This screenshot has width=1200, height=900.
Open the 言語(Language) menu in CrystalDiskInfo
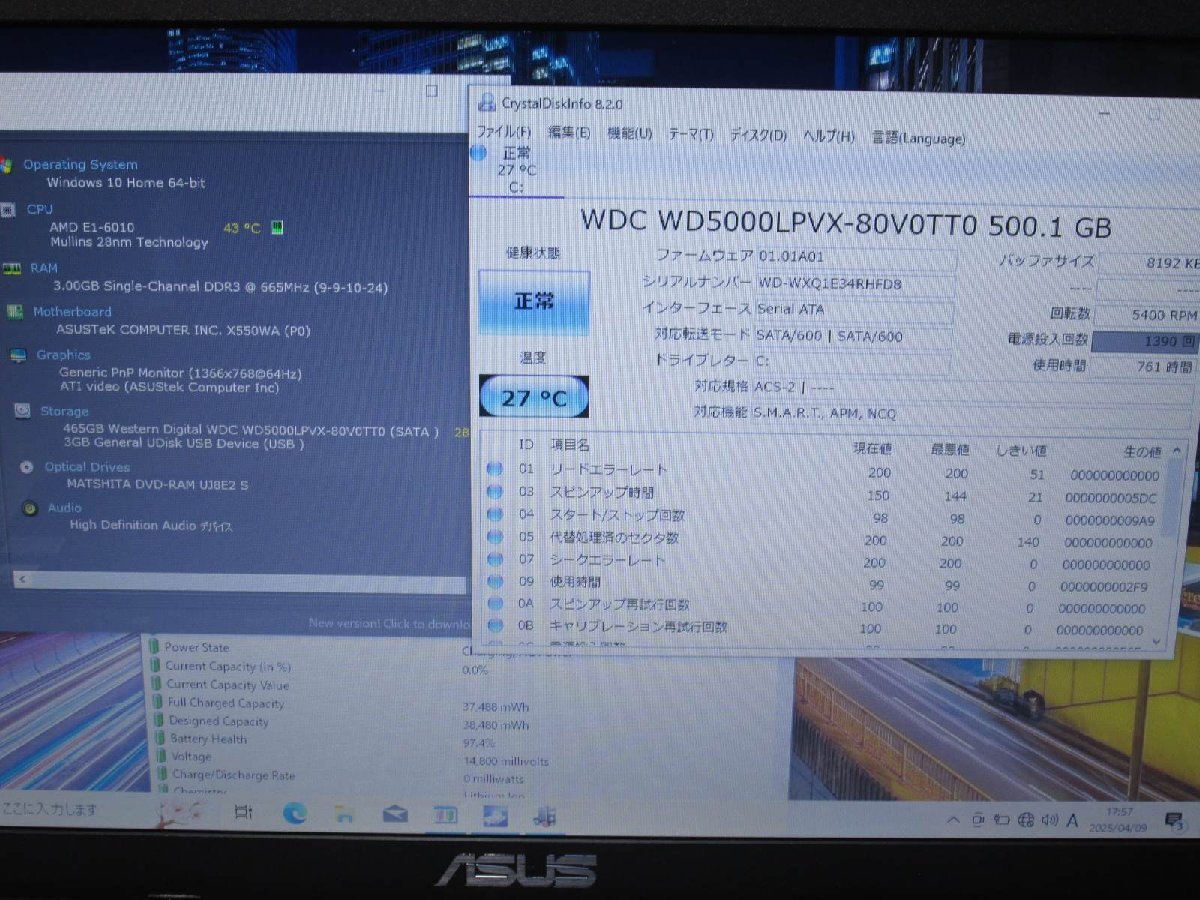(x=918, y=139)
